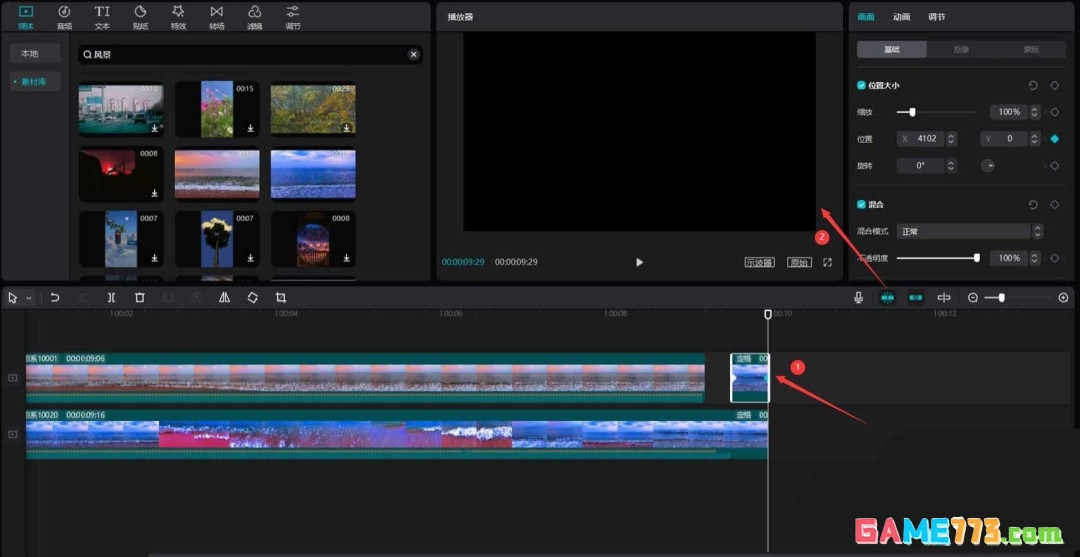Click the microphone record icon
Viewport: 1080px width, 557px height.
tap(858, 298)
